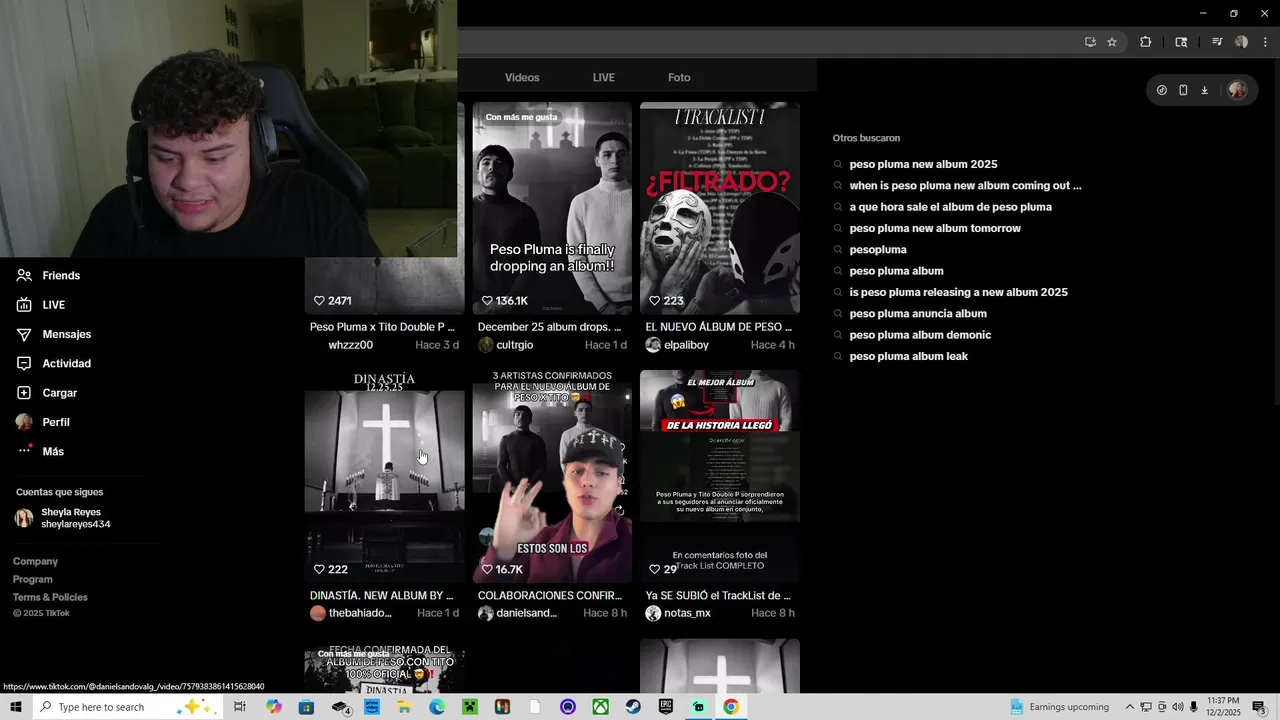
Task: Open the 'EL MEJOR ÁLBUM' video thumbnail
Action: click(x=720, y=476)
